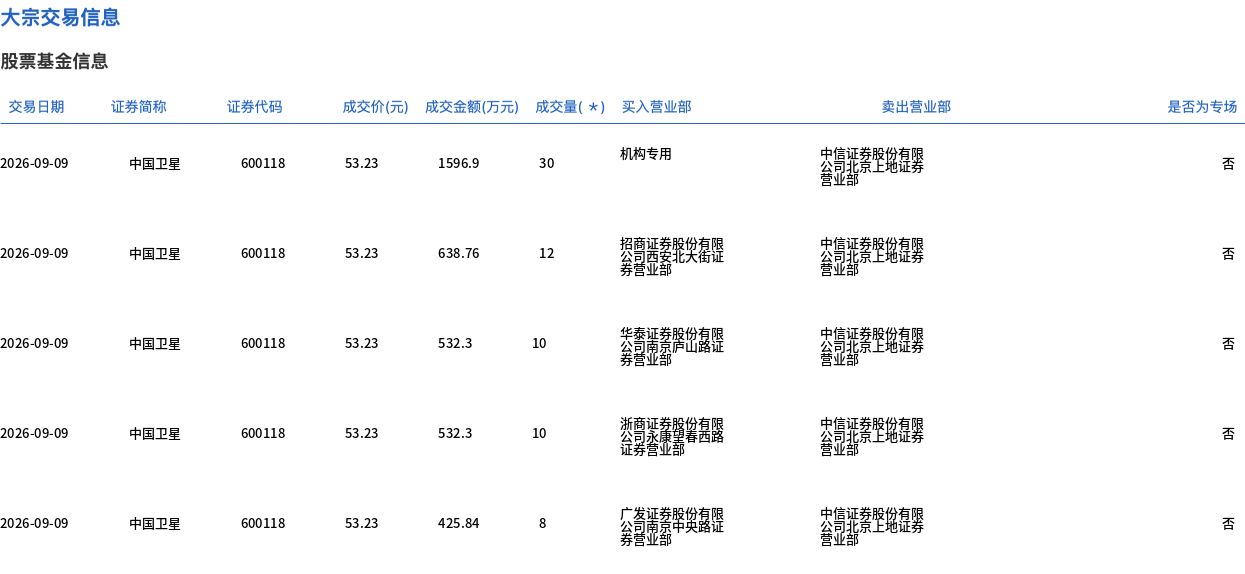Click the 425.84 transaction amount cell
This screenshot has height=574, width=1245.
click(x=458, y=523)
